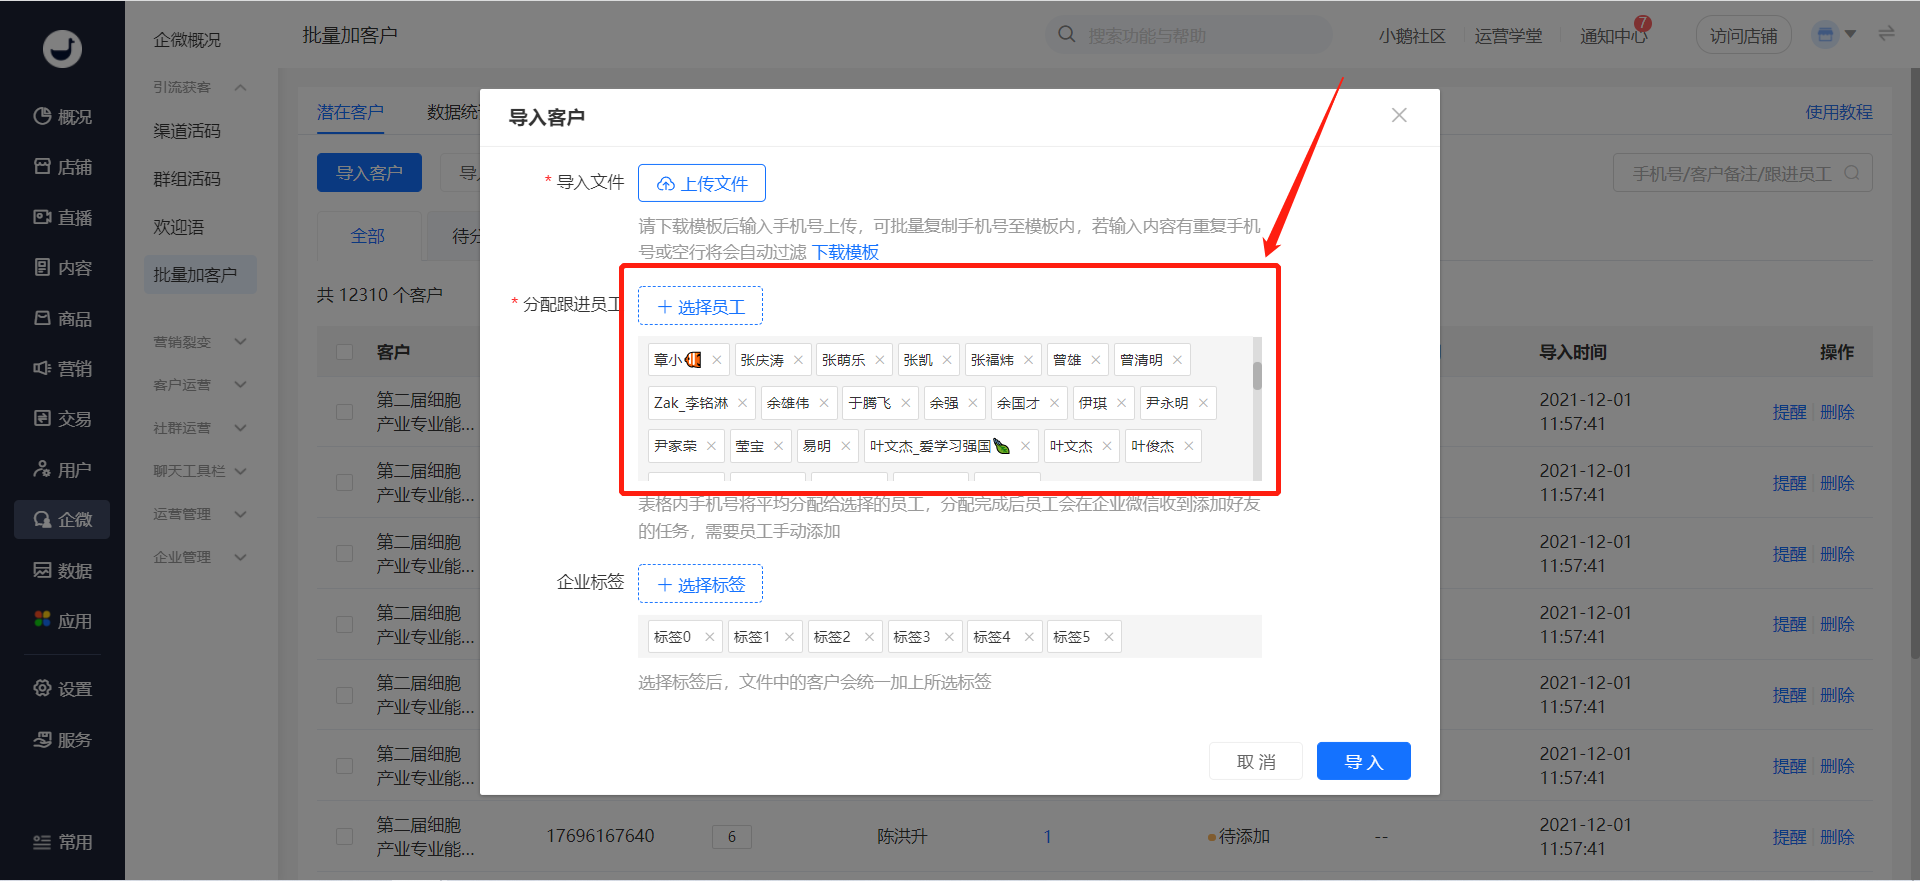Open the 应用 sidebar section
The width and height of the screenshot is (1920, 881).
point(62,621)
